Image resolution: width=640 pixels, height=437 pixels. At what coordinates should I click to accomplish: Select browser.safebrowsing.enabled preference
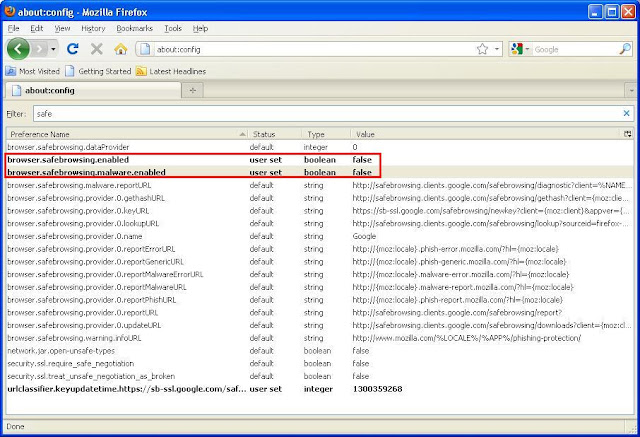pyautogui.click(x=320, y=160)
